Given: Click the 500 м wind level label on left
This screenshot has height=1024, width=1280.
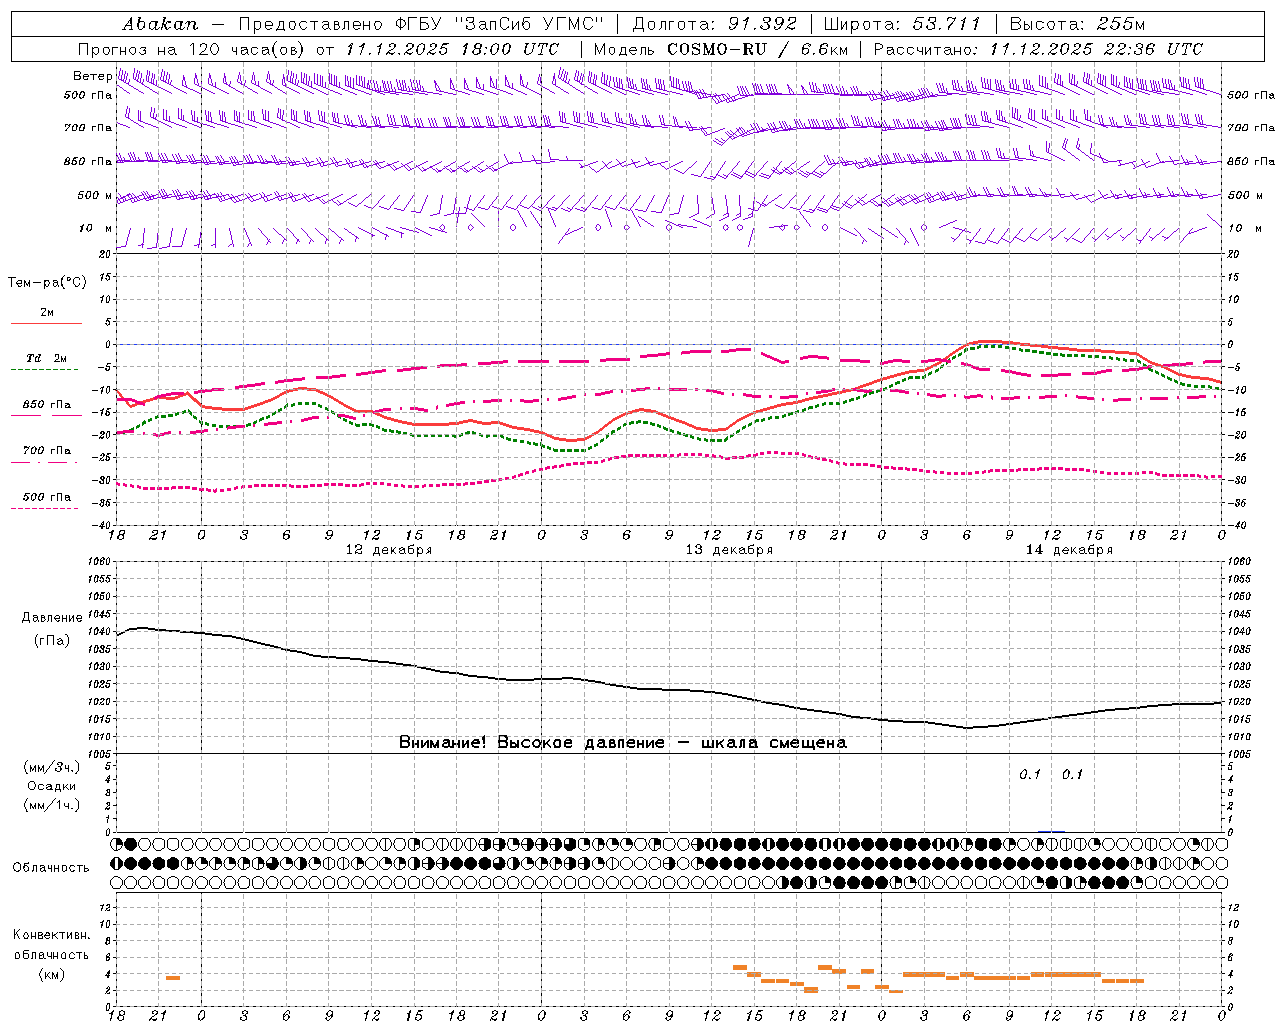Looking at the screenshot, I should click(95, 195).
